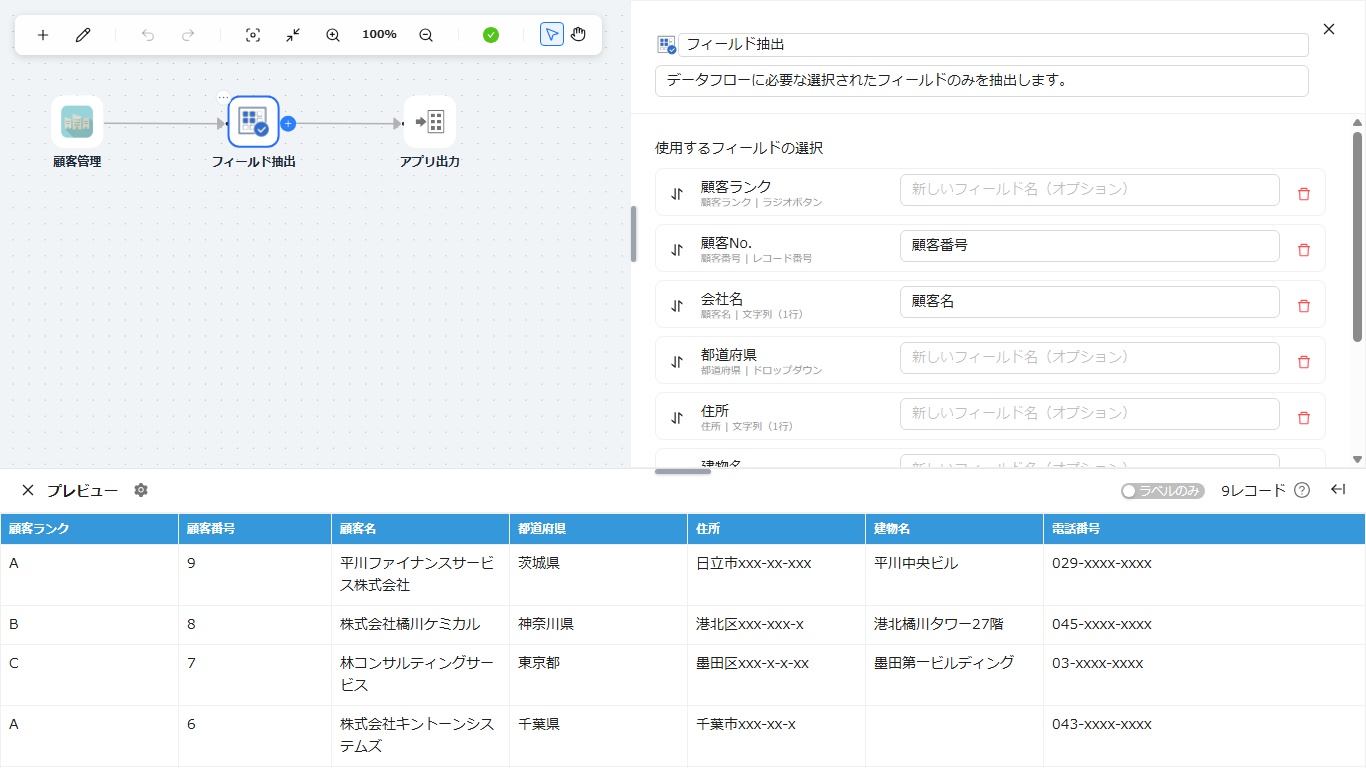The height and width of the screenshot is (768, 1366).
Task: Click the collapse arrows icon in toolbar
Action: tap(293, 35)
